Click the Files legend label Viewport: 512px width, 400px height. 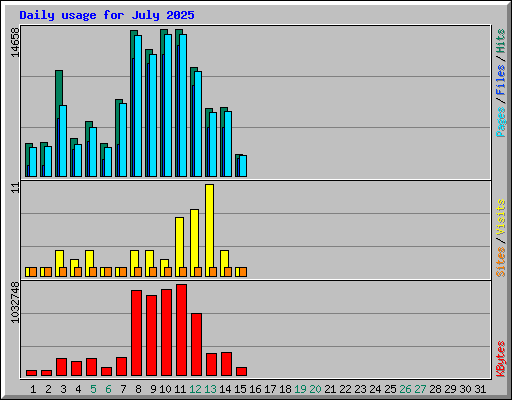coord(500,80)
